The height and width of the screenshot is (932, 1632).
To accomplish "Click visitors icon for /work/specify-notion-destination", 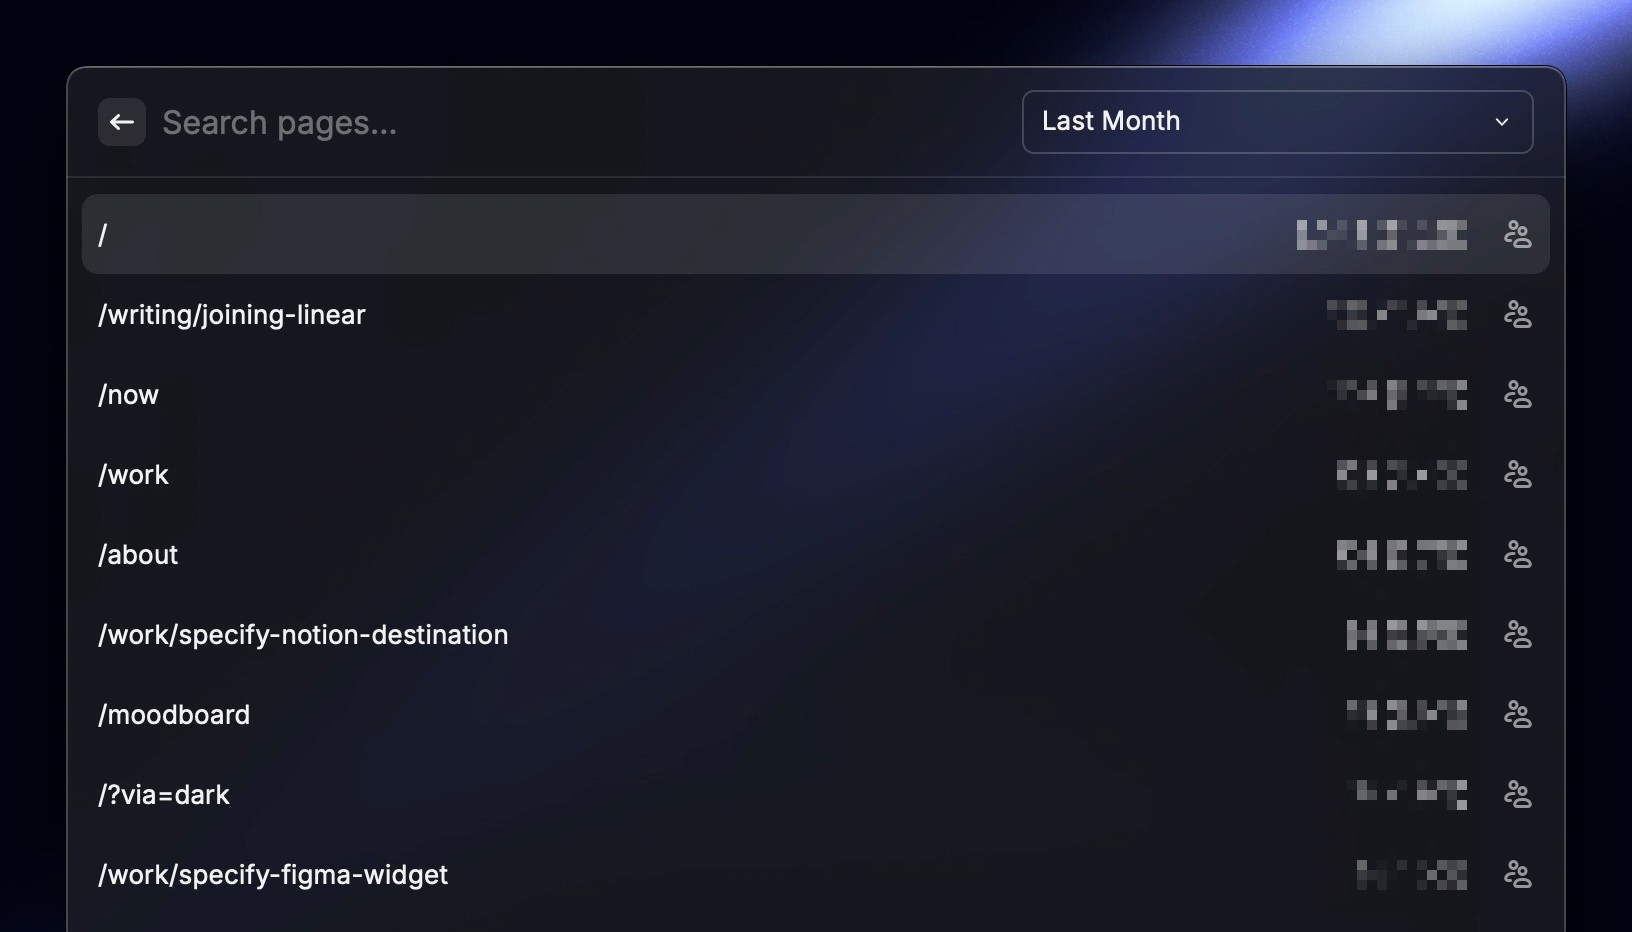I will tap(1517, 634).
